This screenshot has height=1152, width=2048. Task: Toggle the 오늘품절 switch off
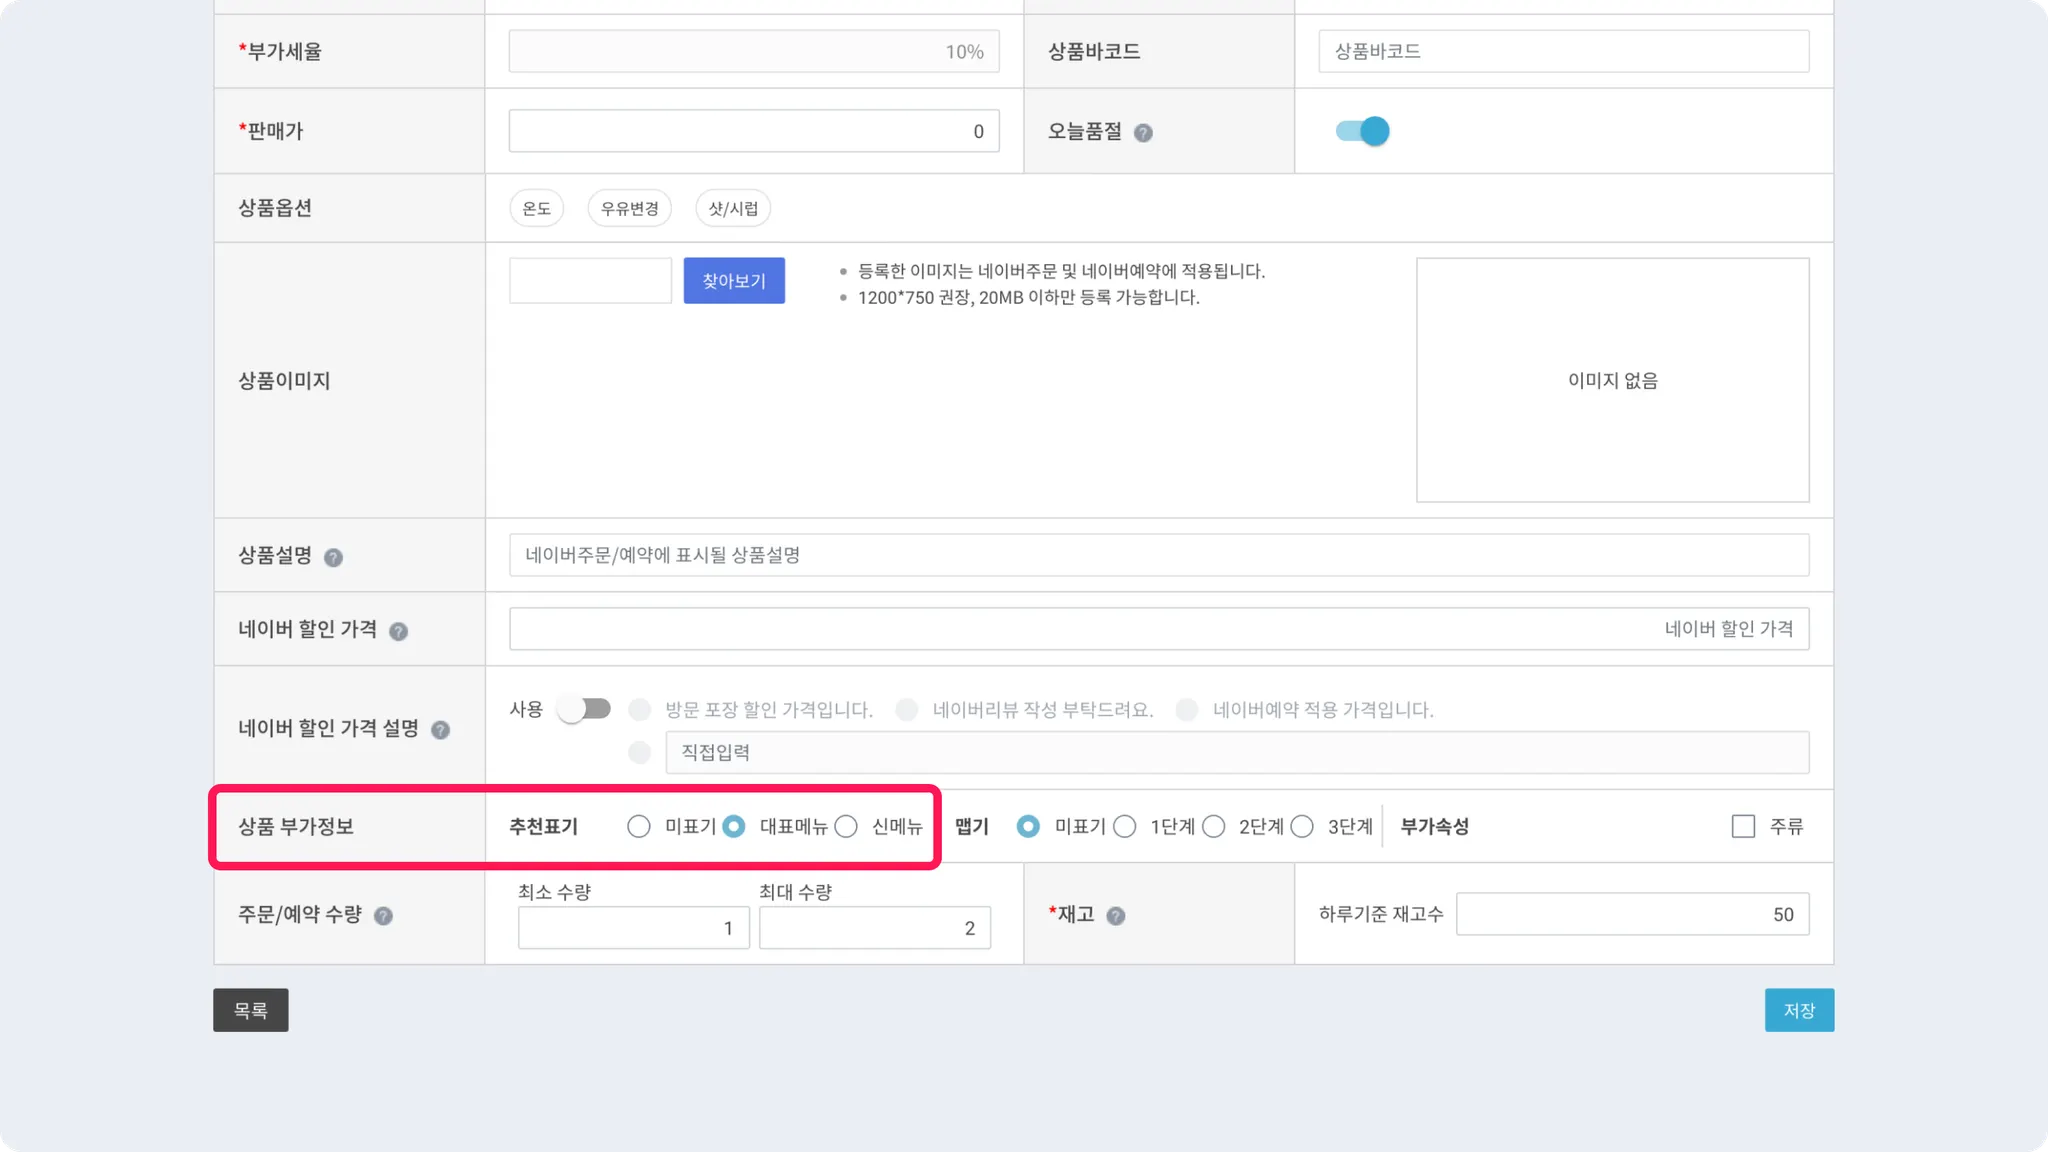1362,131
